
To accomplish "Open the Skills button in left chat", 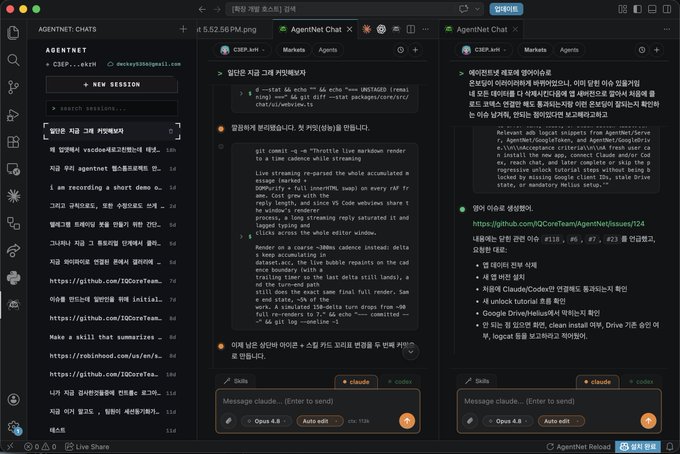I will pos(235,381).
